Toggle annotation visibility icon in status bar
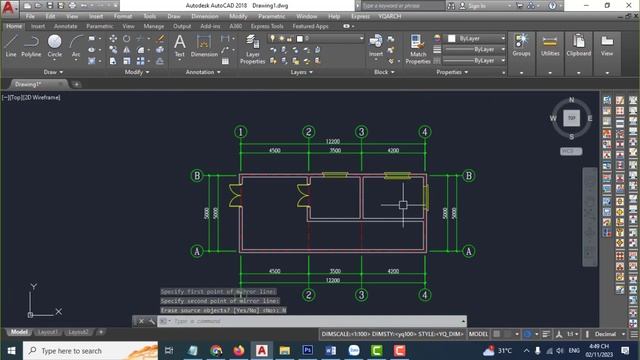Screen dimensions: 640x360 coord(559,334)
